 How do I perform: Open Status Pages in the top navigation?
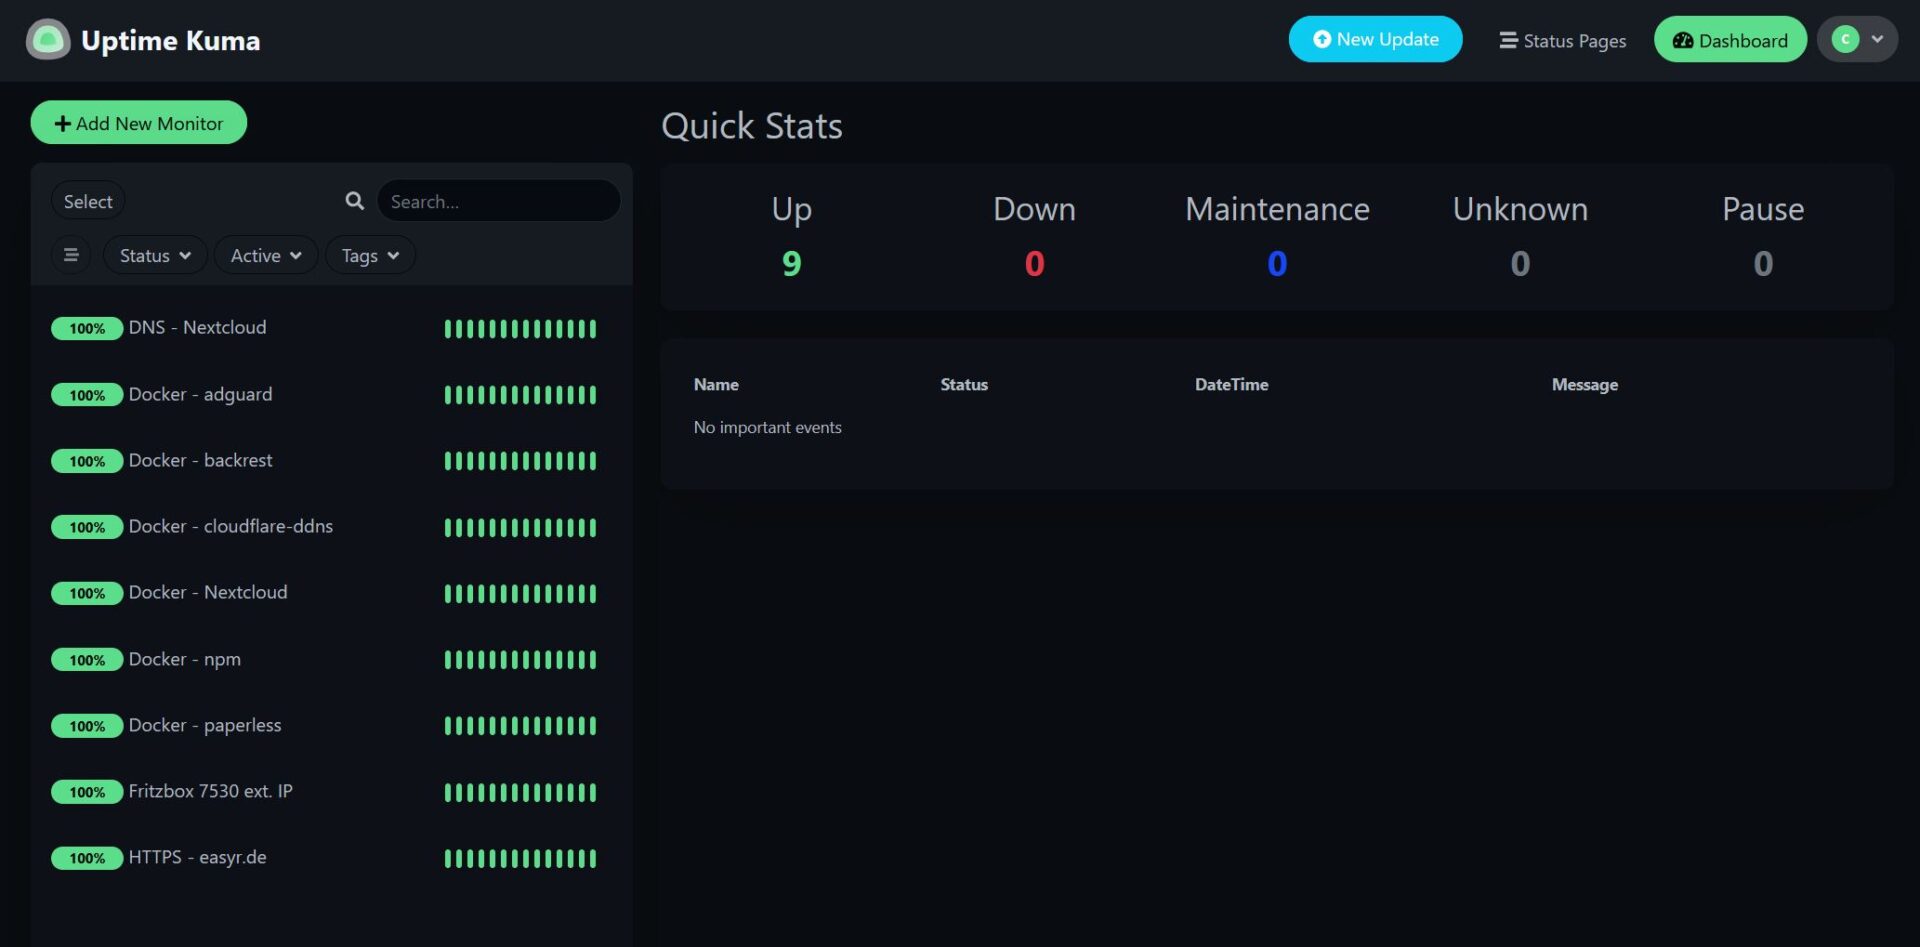(x=1562, y=41)
